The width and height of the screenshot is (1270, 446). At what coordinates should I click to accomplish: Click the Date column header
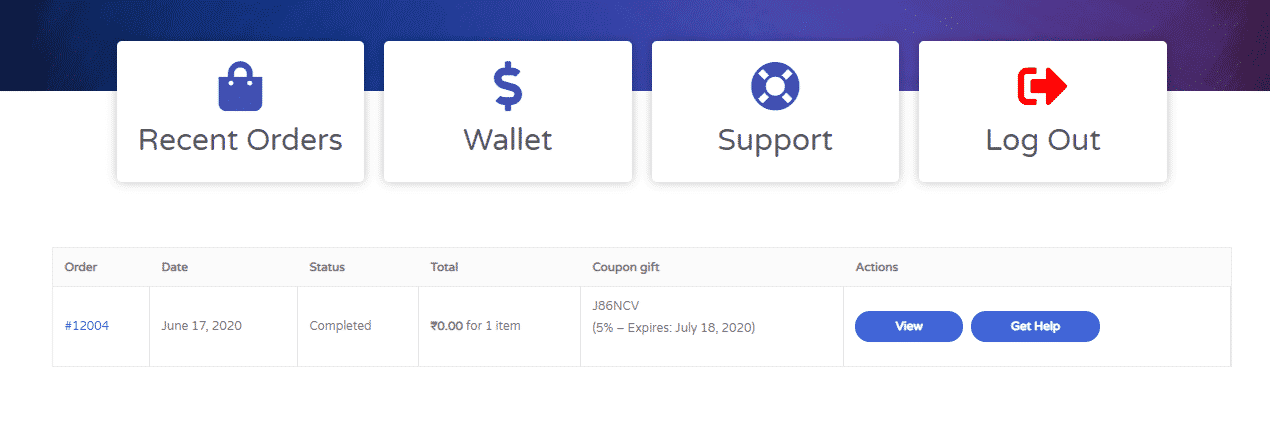point(175,267)
